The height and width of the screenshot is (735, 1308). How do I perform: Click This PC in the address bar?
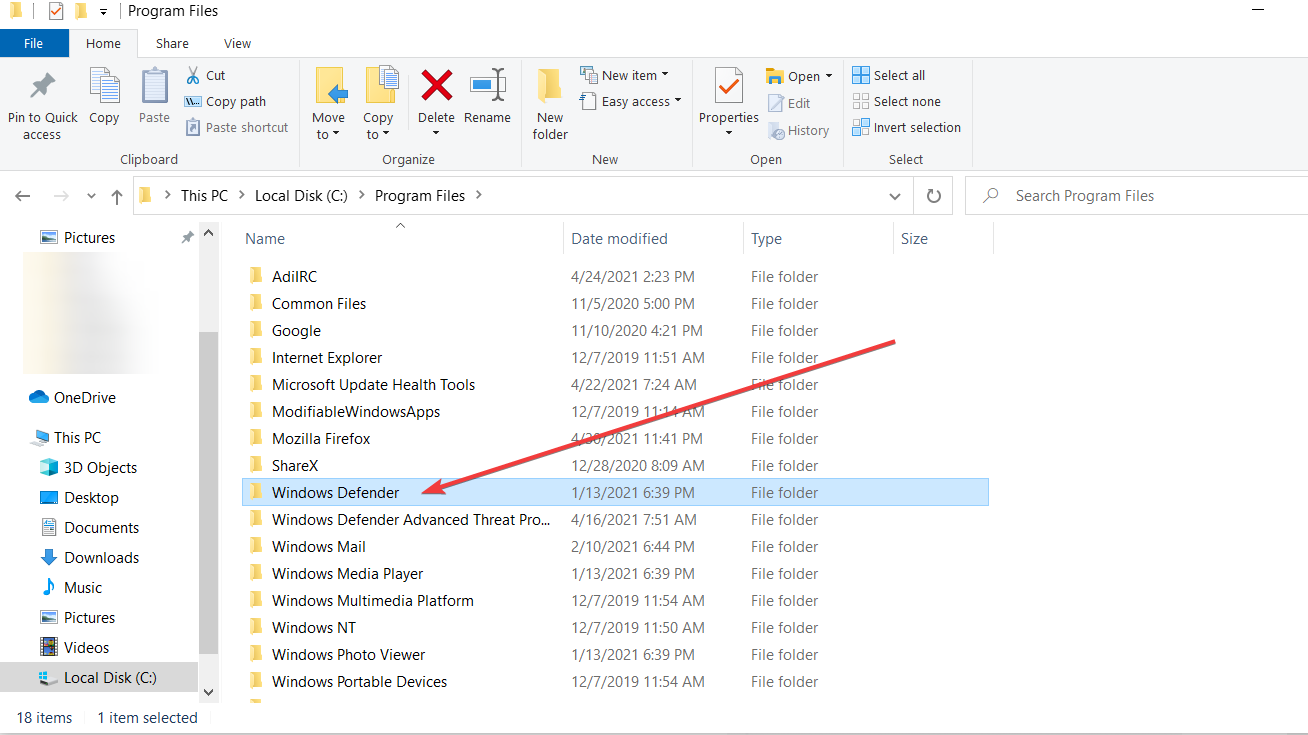pyautogui.click(x=204, y=196)
